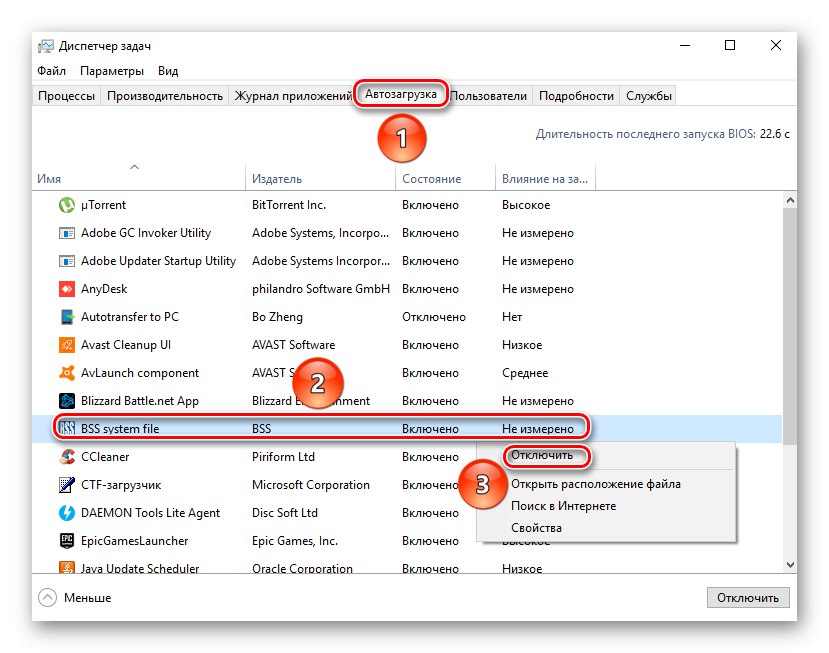
Task: Collapse view with the Меньше arrow
Action: [x=47, y=597]
